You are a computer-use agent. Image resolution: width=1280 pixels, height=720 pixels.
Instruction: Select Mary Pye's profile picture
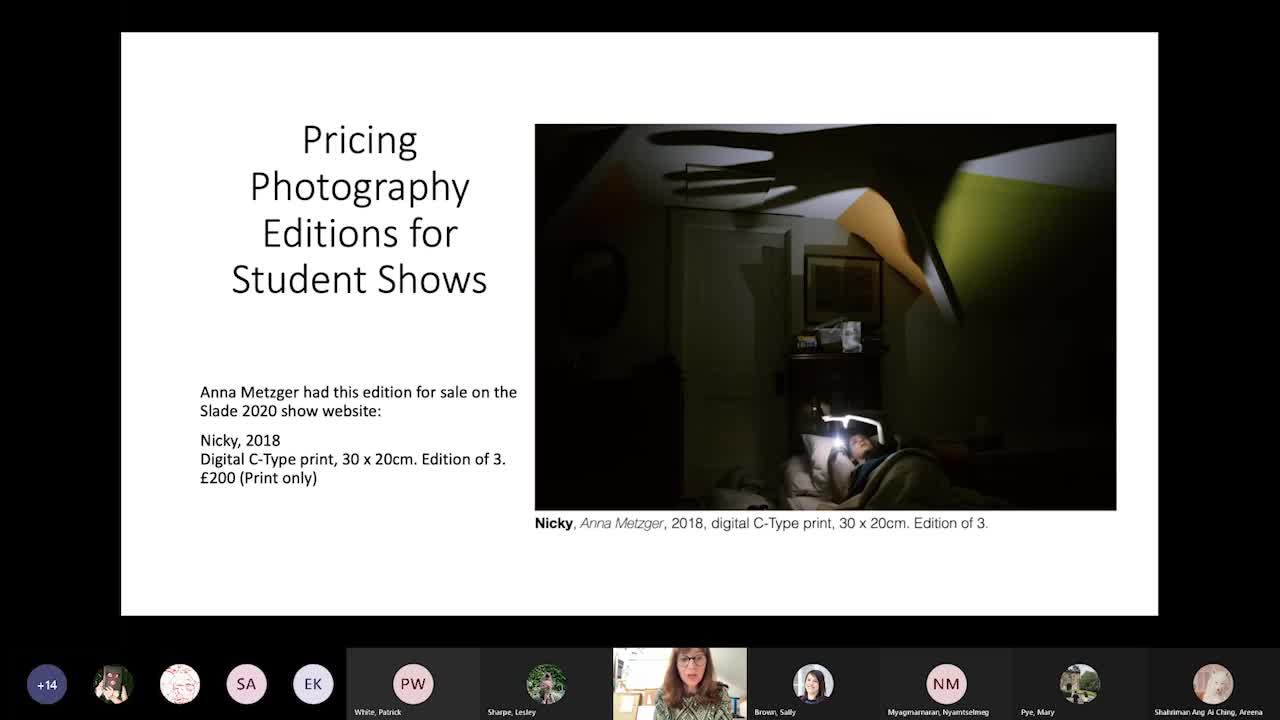click(x=1079, y=684)
